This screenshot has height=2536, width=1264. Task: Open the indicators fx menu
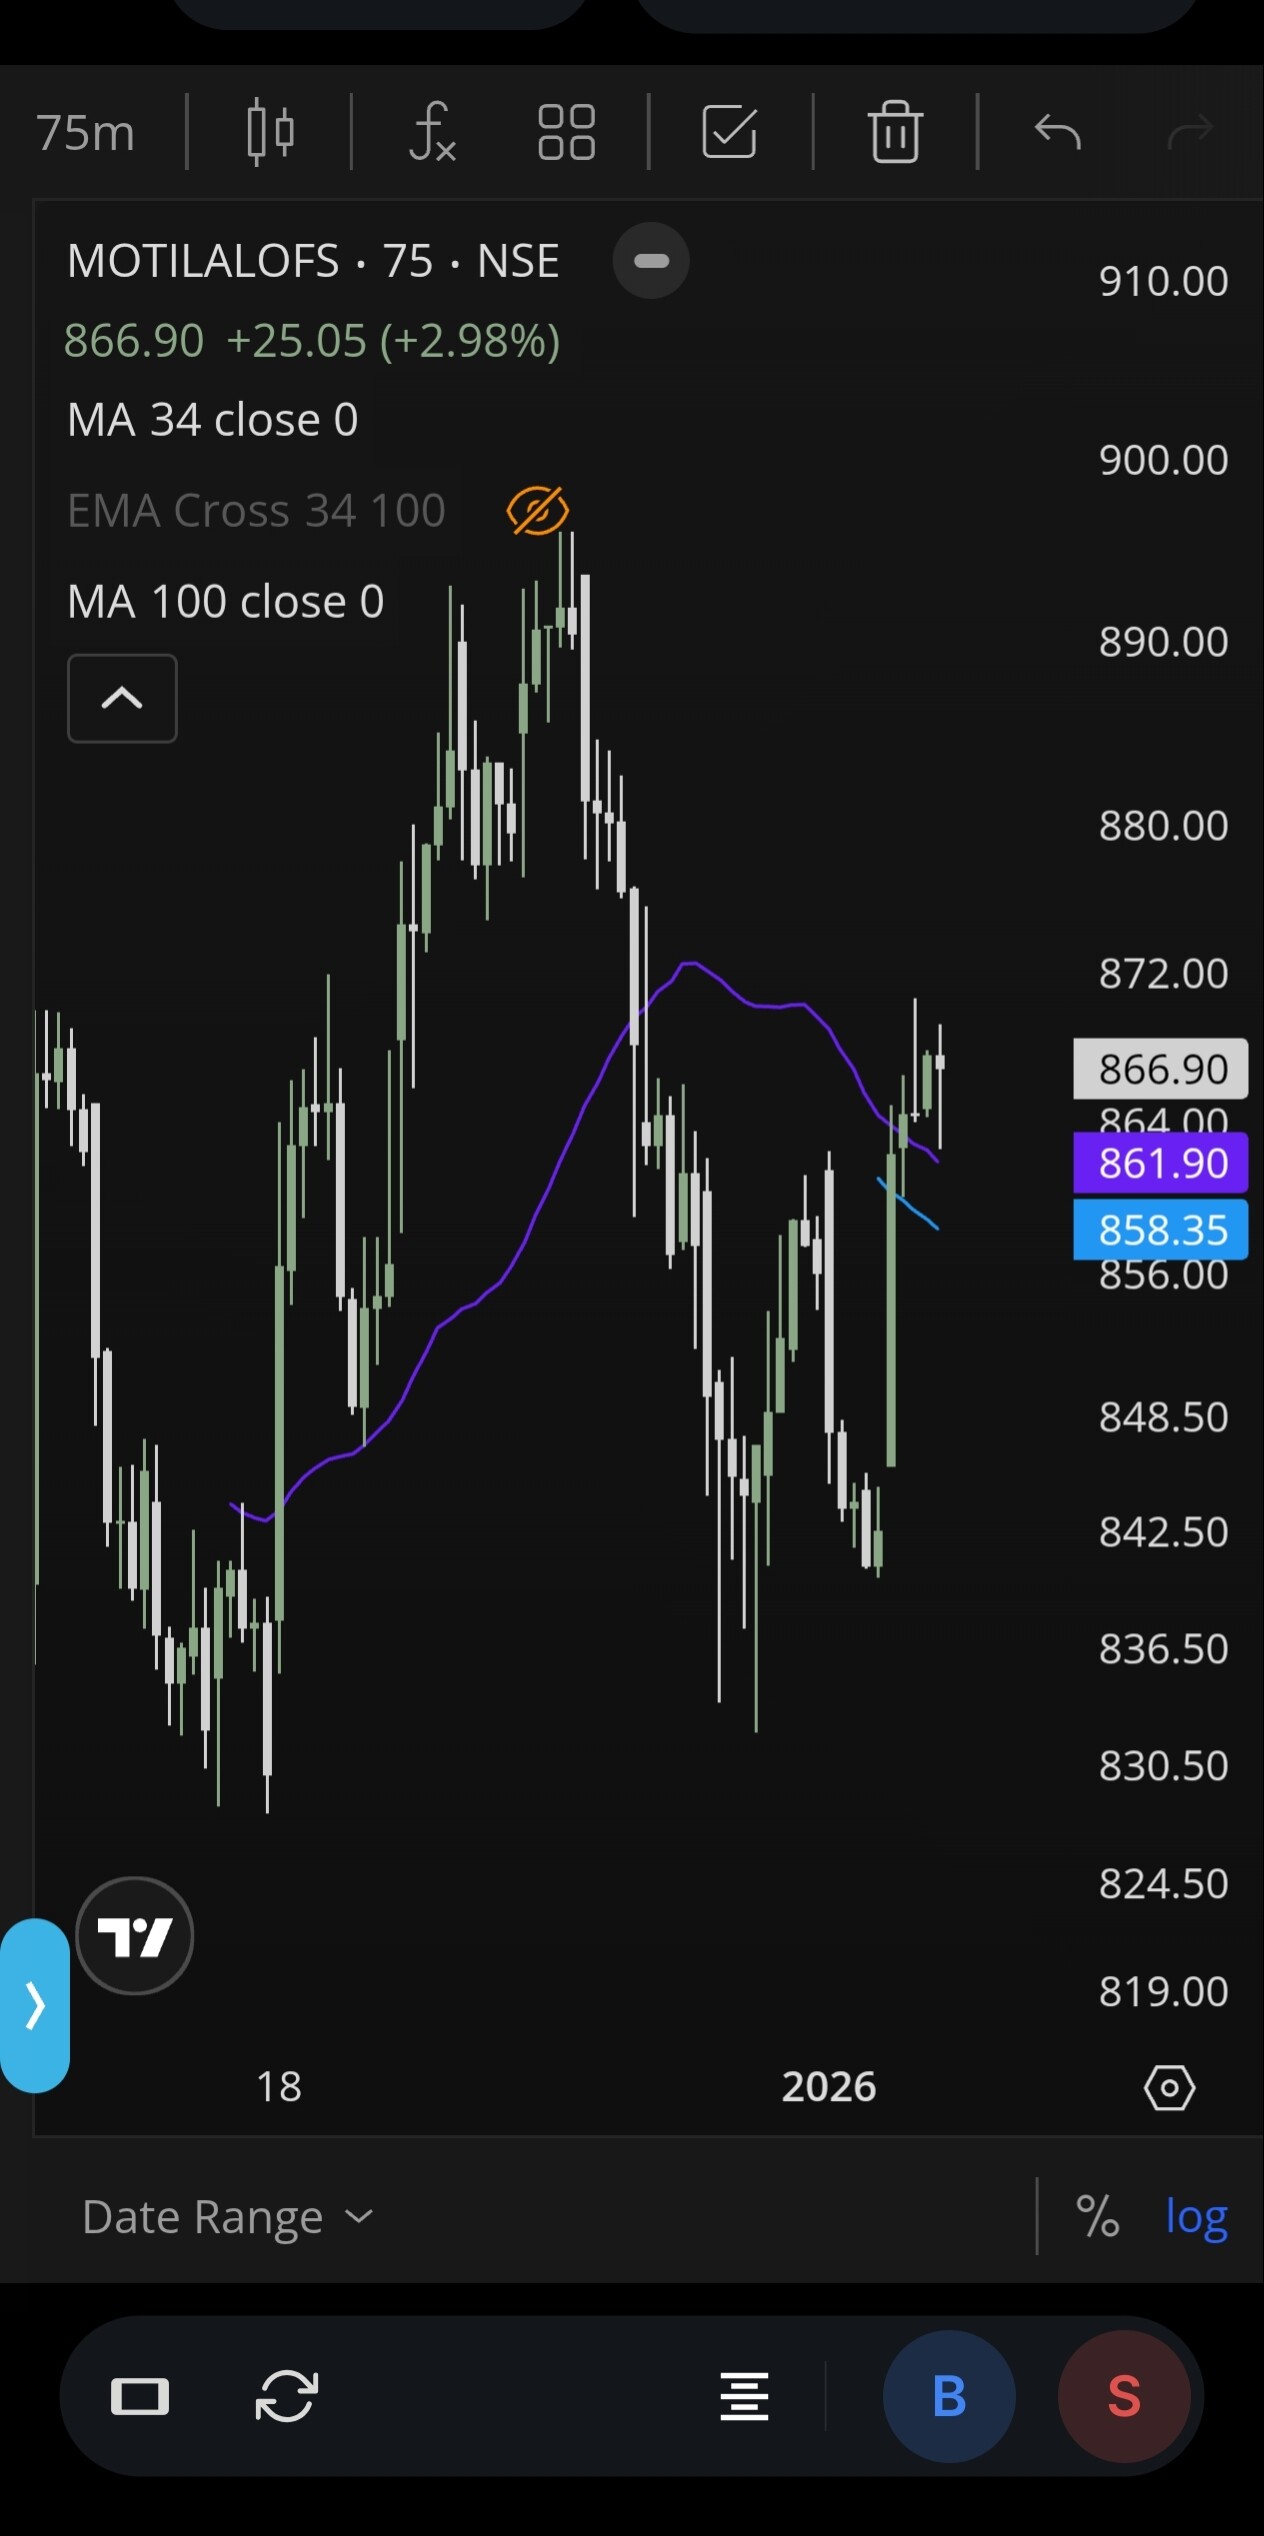432,132
